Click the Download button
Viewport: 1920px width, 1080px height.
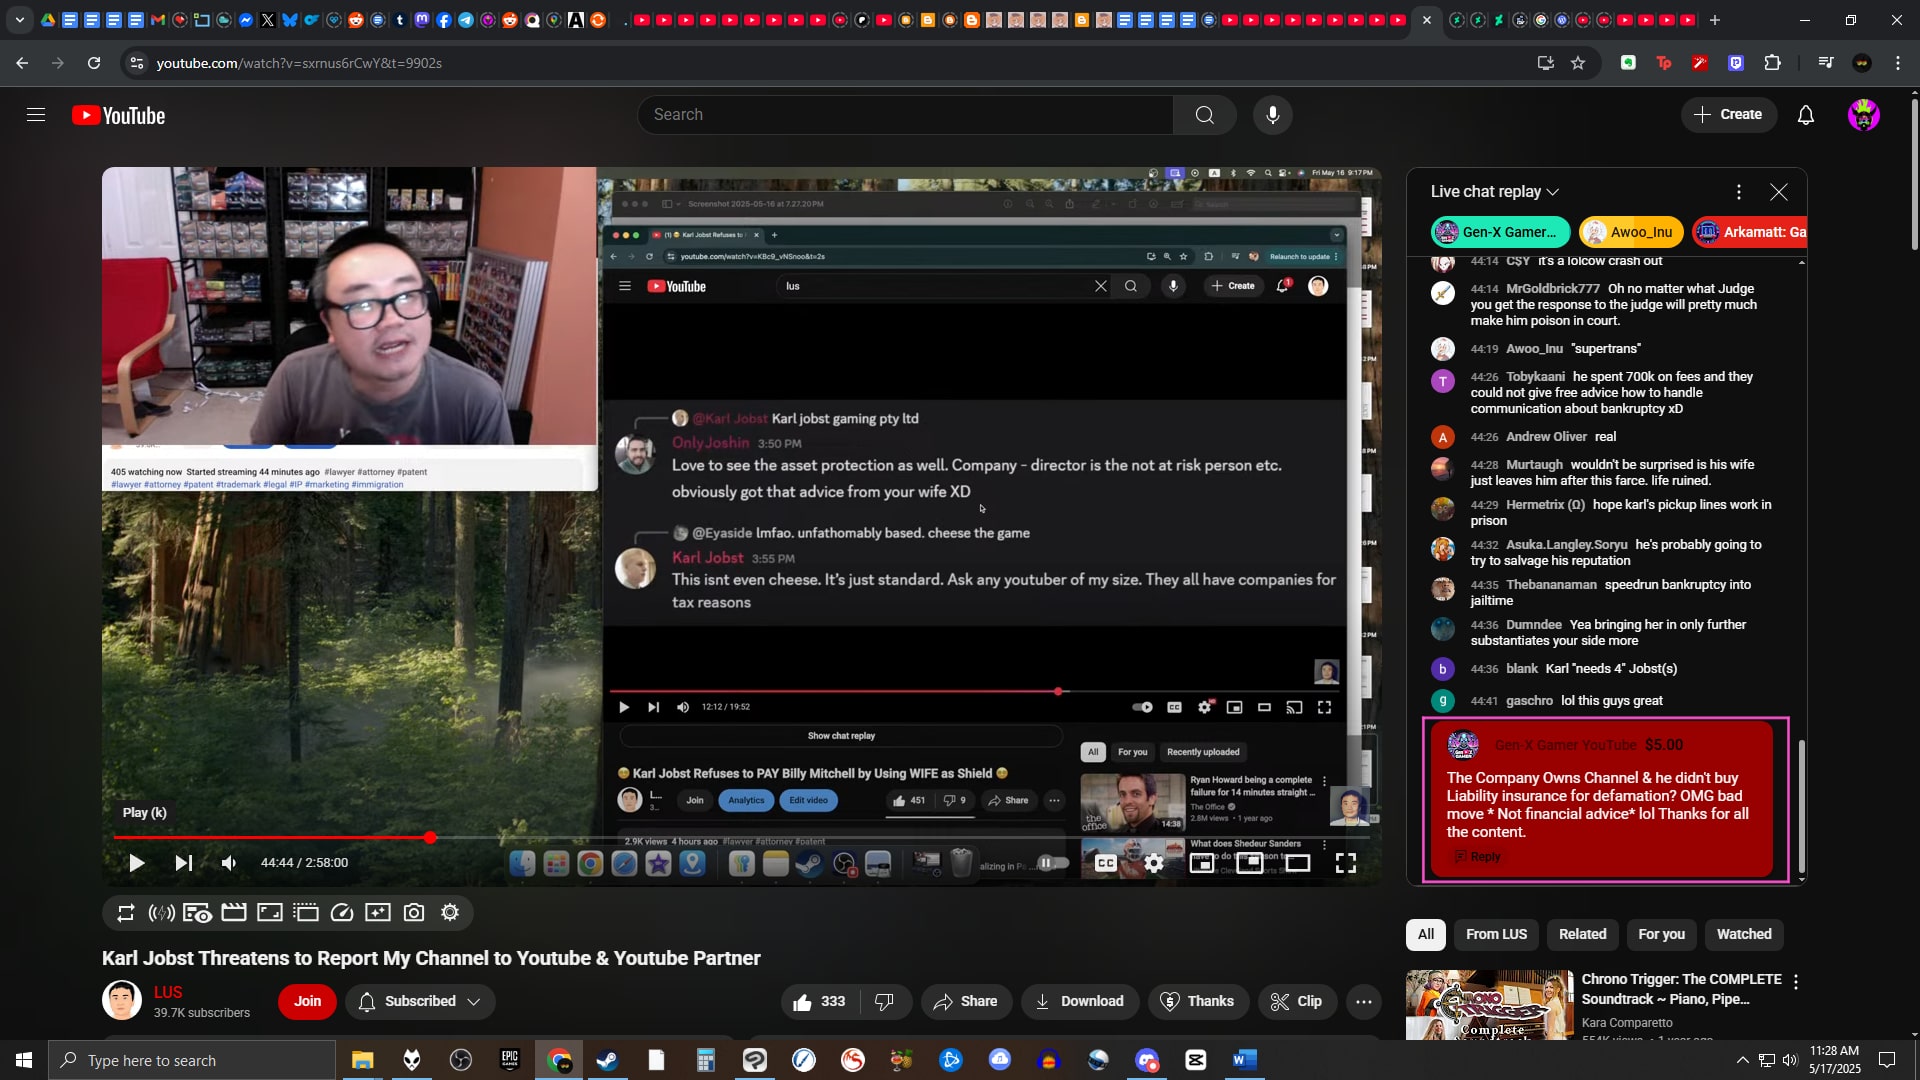pyautogui.click(x=1079, y=1001)
